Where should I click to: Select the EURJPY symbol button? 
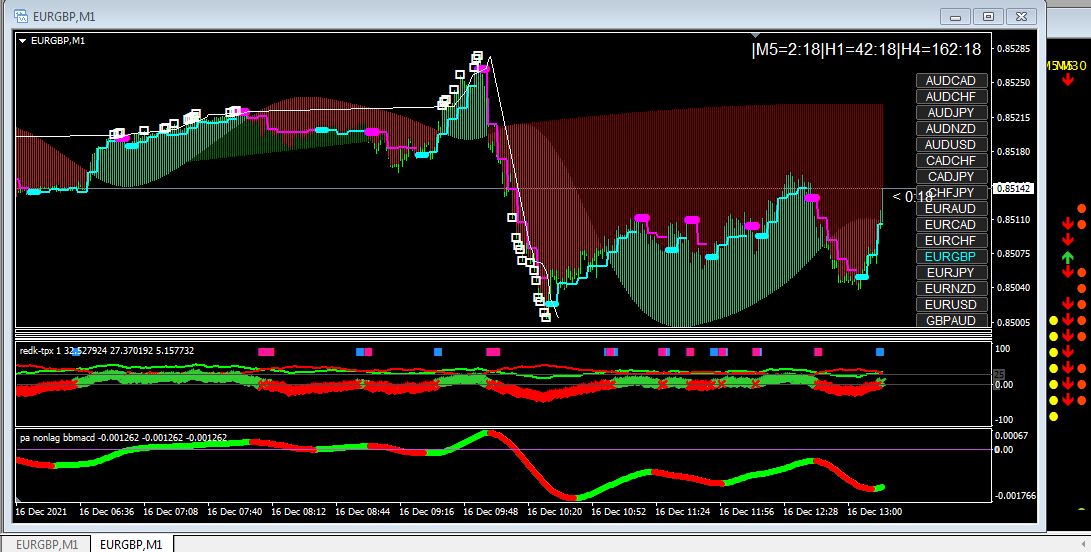[x=951, y=273]
